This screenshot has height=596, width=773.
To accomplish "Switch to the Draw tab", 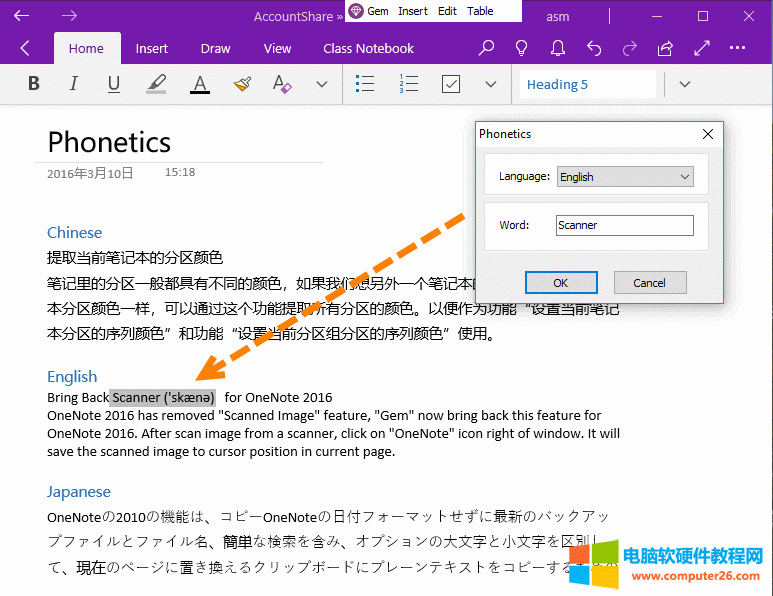I will [215, 48].
